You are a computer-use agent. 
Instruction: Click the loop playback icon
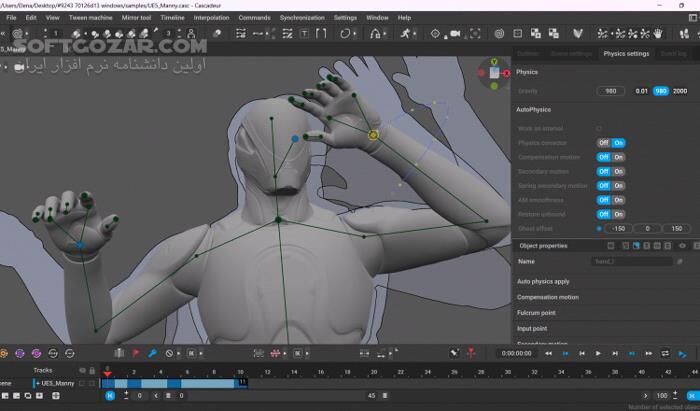point(665,353)
